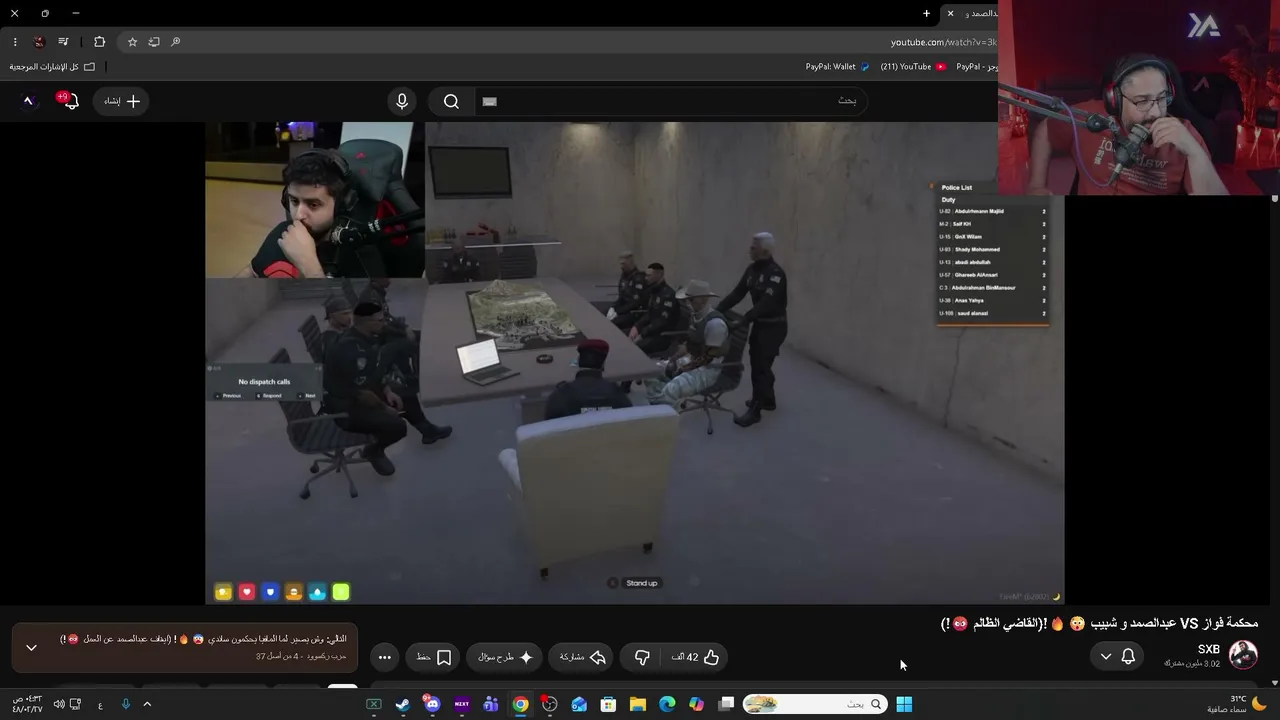Open the subscription notification bell dropdown
Viewport: 1280px width, 720px height.
click(1117, 656)
